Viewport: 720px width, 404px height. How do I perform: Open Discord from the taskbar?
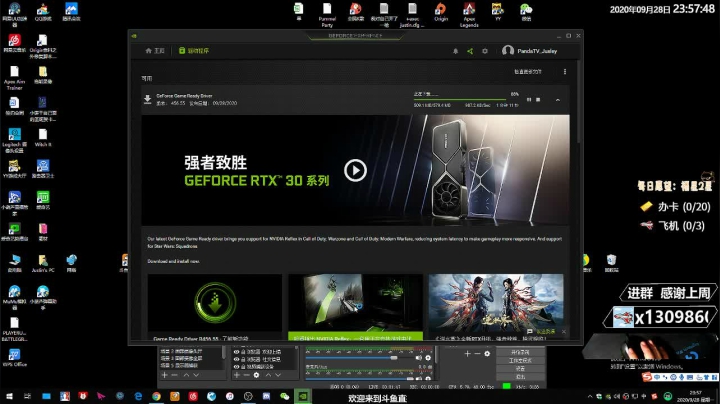point(266,396)
